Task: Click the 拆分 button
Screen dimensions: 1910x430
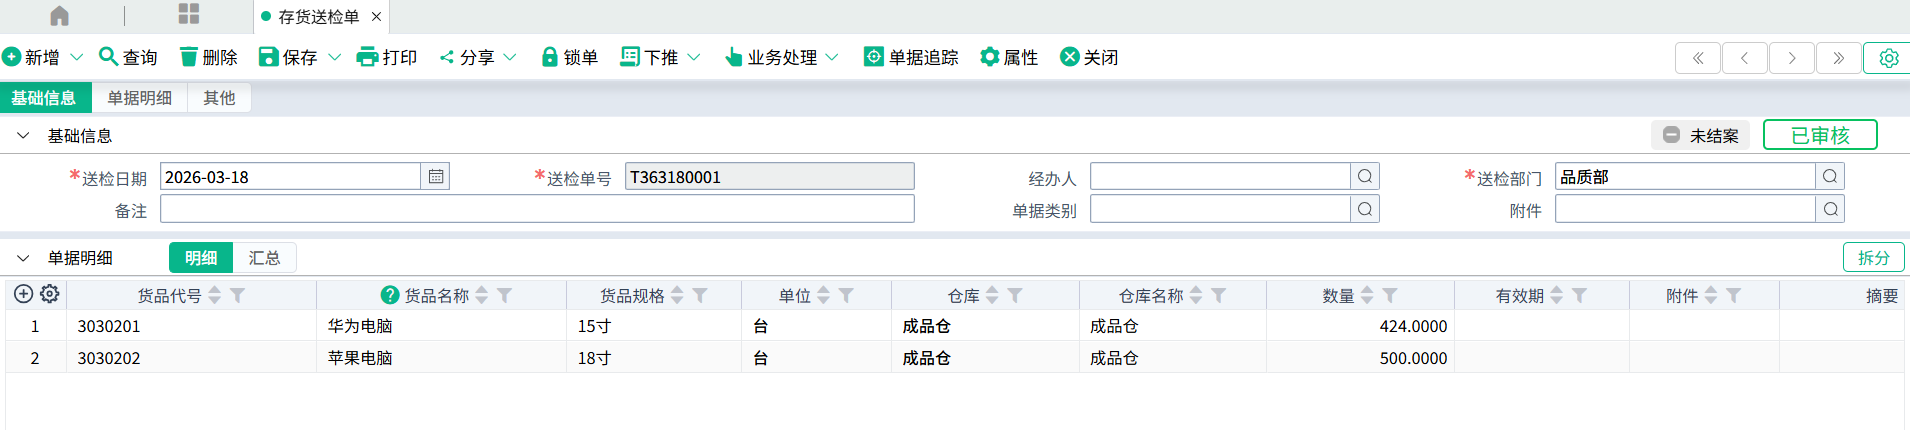Action: (x=1873, y=258)
